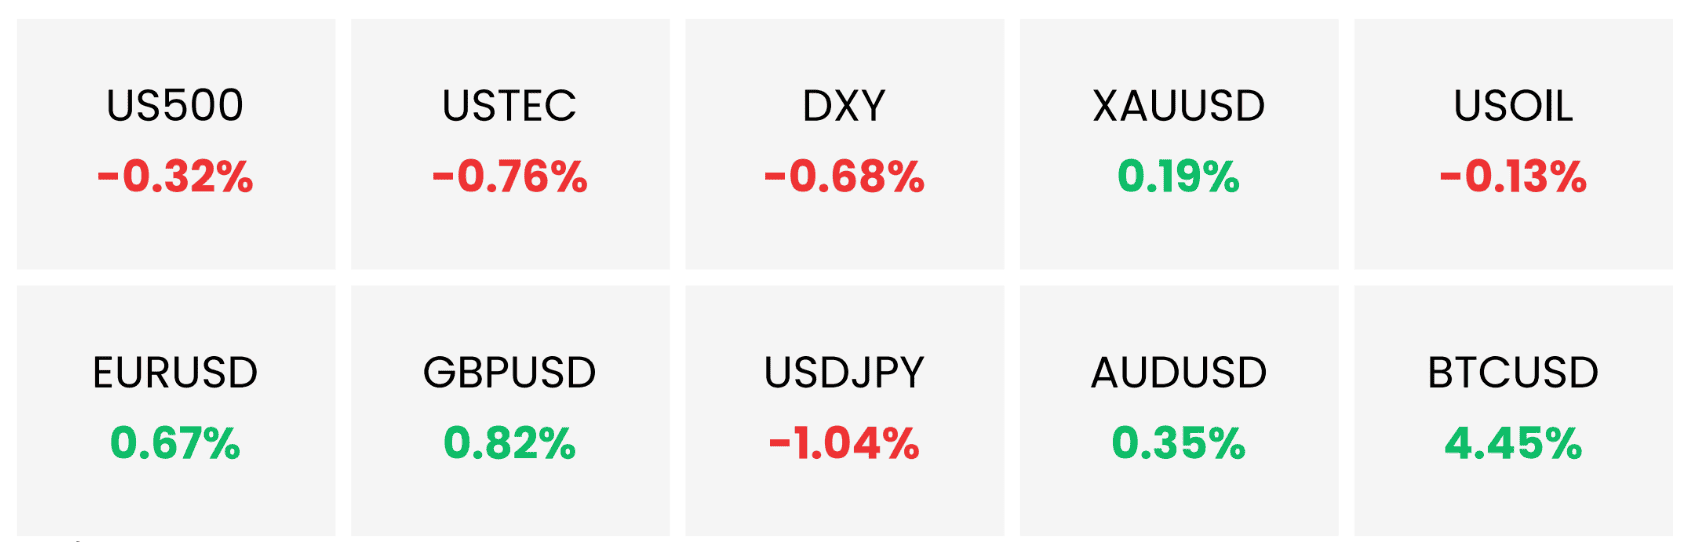This screenshot has height=542, width=1693.
Task: Click the 4.45% gain for BTCUSD
Action: (x=1513, y=444)
